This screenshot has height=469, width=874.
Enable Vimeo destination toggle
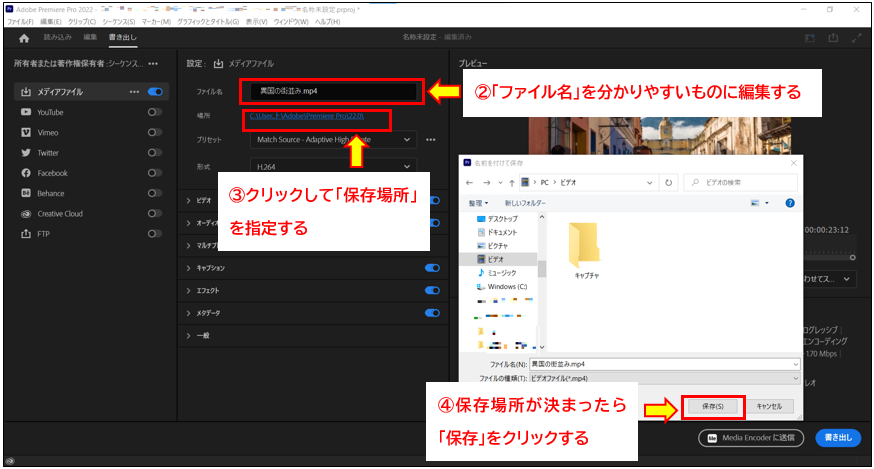(x=155, y=132)
